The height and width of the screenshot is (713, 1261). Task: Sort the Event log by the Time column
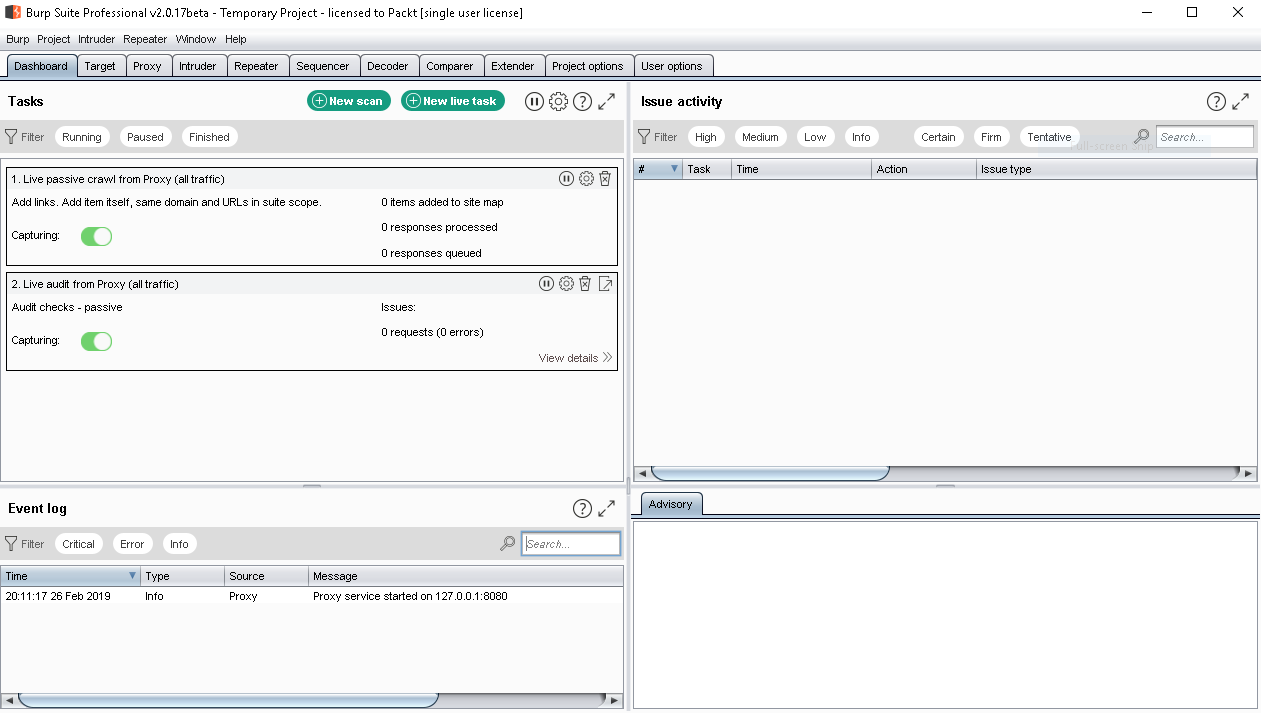tap(71, 576)
